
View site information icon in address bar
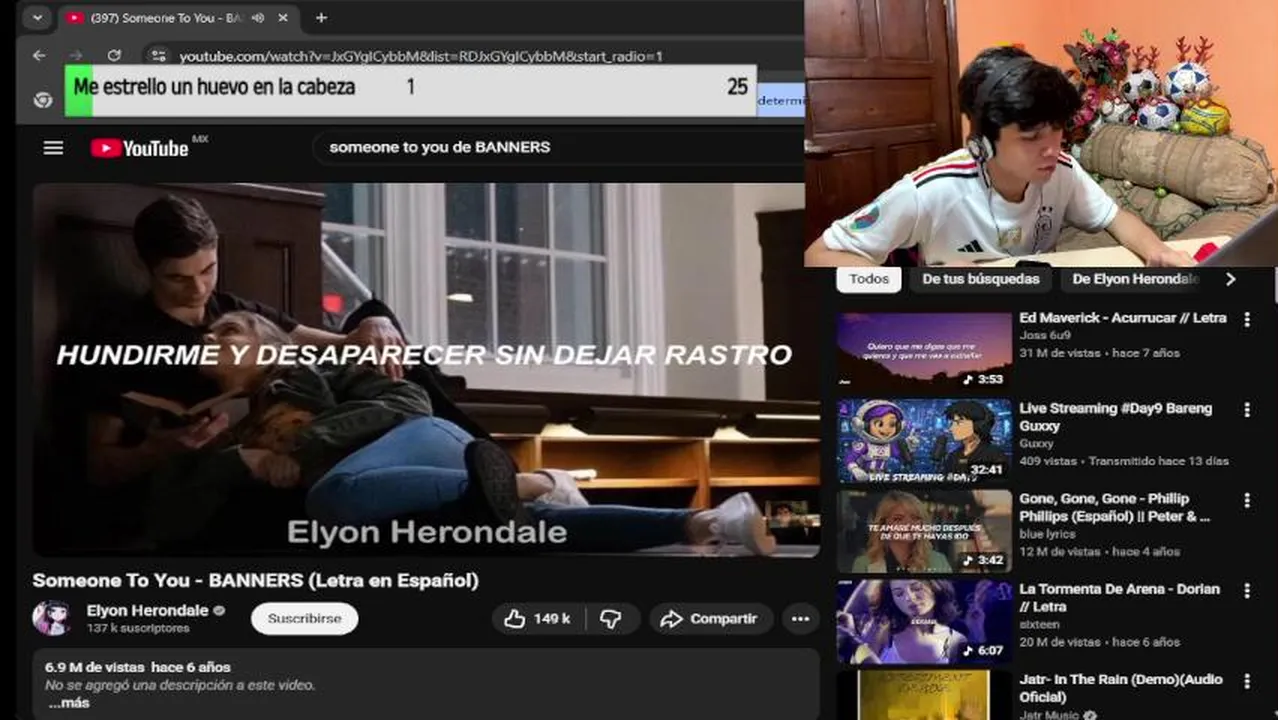(158, 56)
